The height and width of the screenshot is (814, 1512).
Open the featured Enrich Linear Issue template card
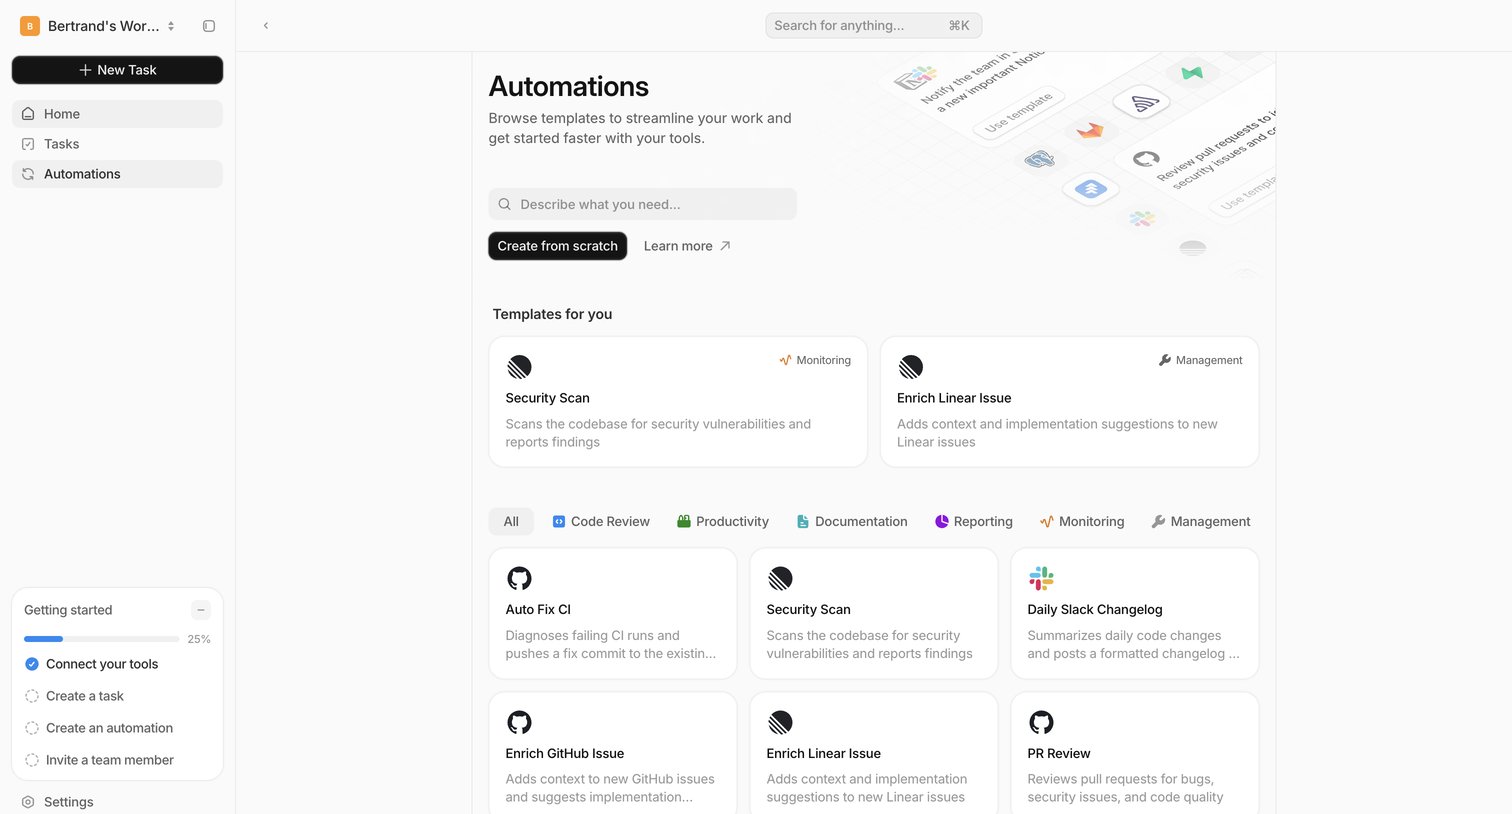tap(1069, 402)
